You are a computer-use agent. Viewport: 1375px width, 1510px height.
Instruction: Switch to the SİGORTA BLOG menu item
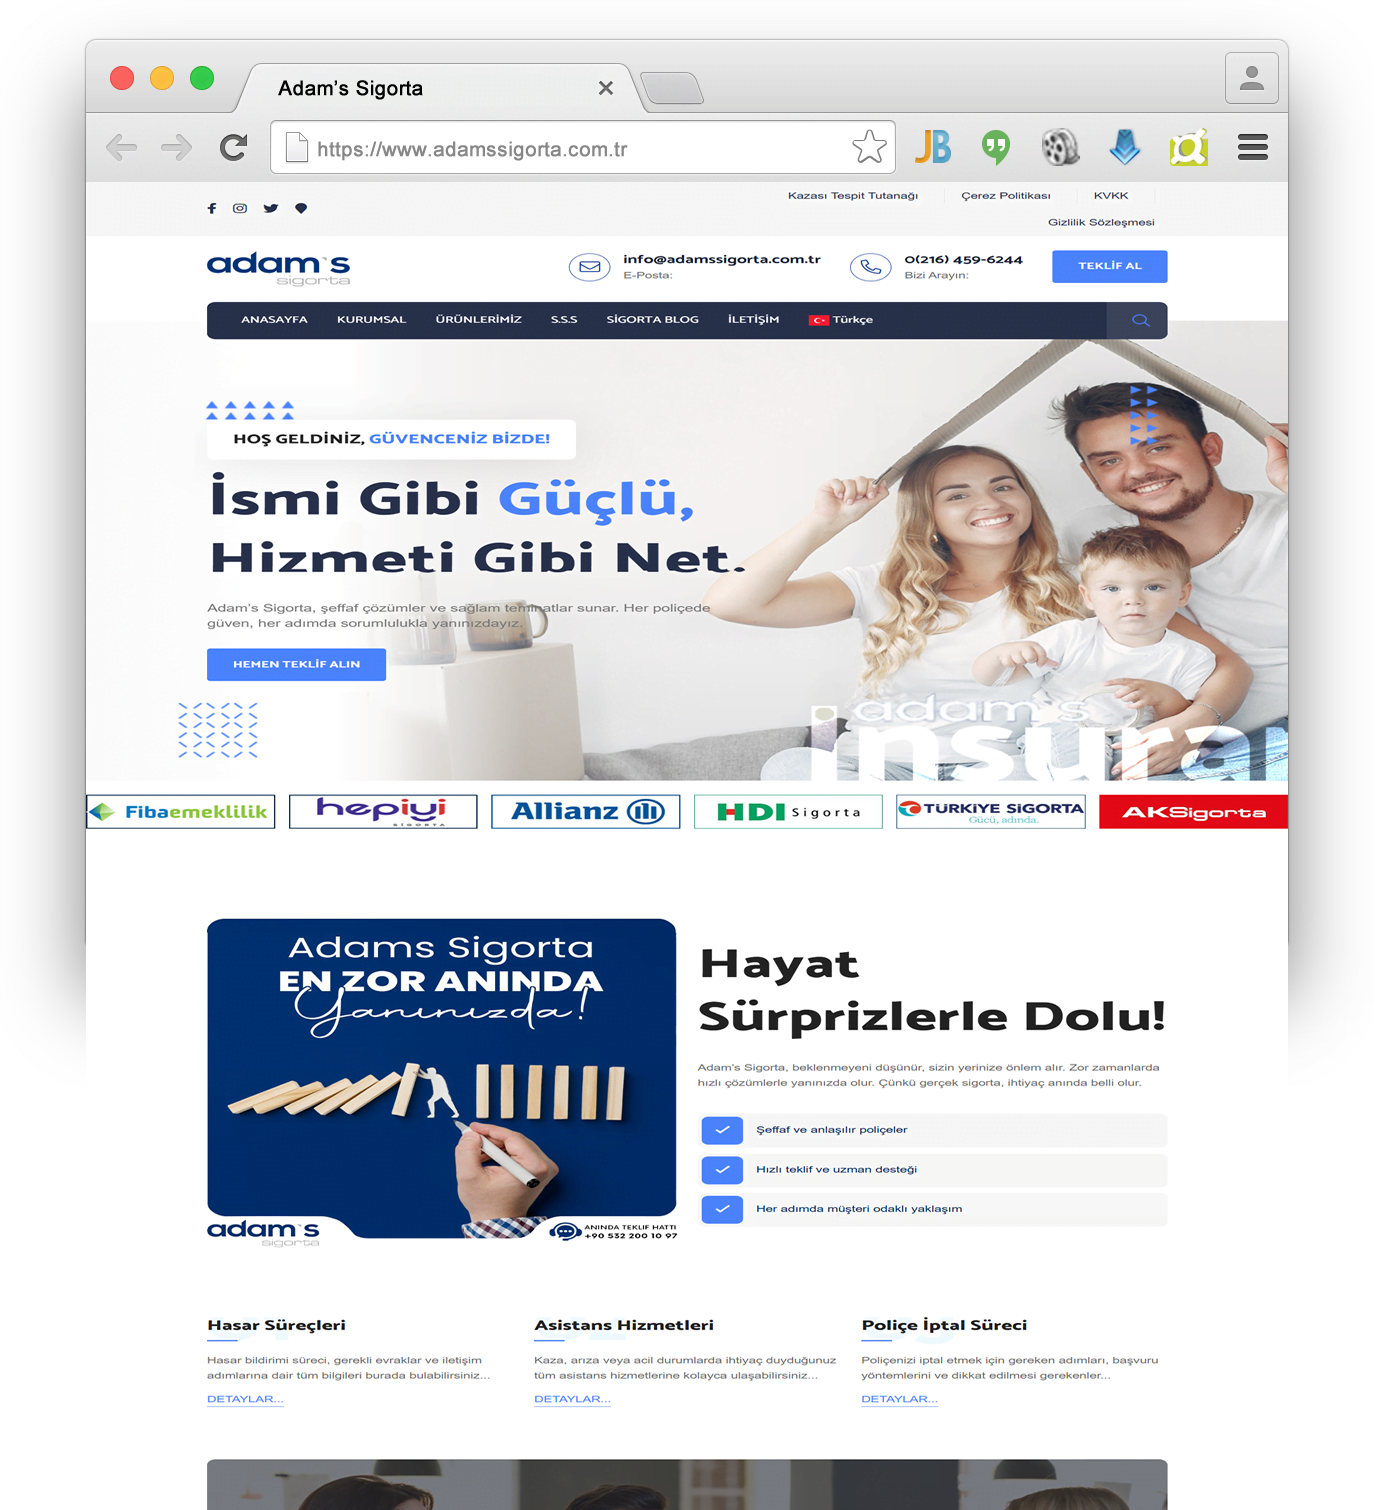pos(652,320)
